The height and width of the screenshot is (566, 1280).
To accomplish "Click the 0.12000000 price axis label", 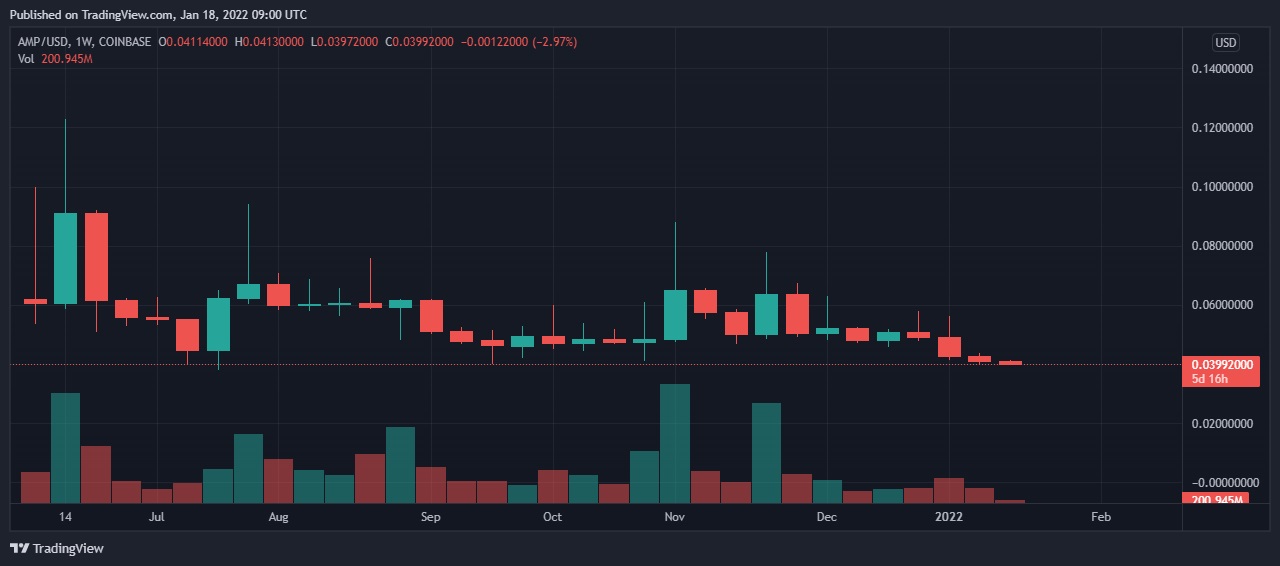I will (x=1221, y=128).
